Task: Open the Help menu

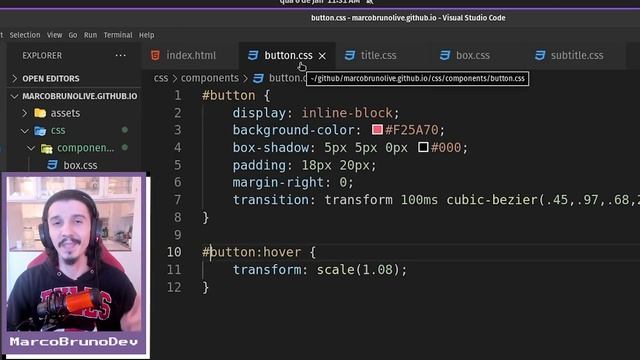Action: pos(147,35)
